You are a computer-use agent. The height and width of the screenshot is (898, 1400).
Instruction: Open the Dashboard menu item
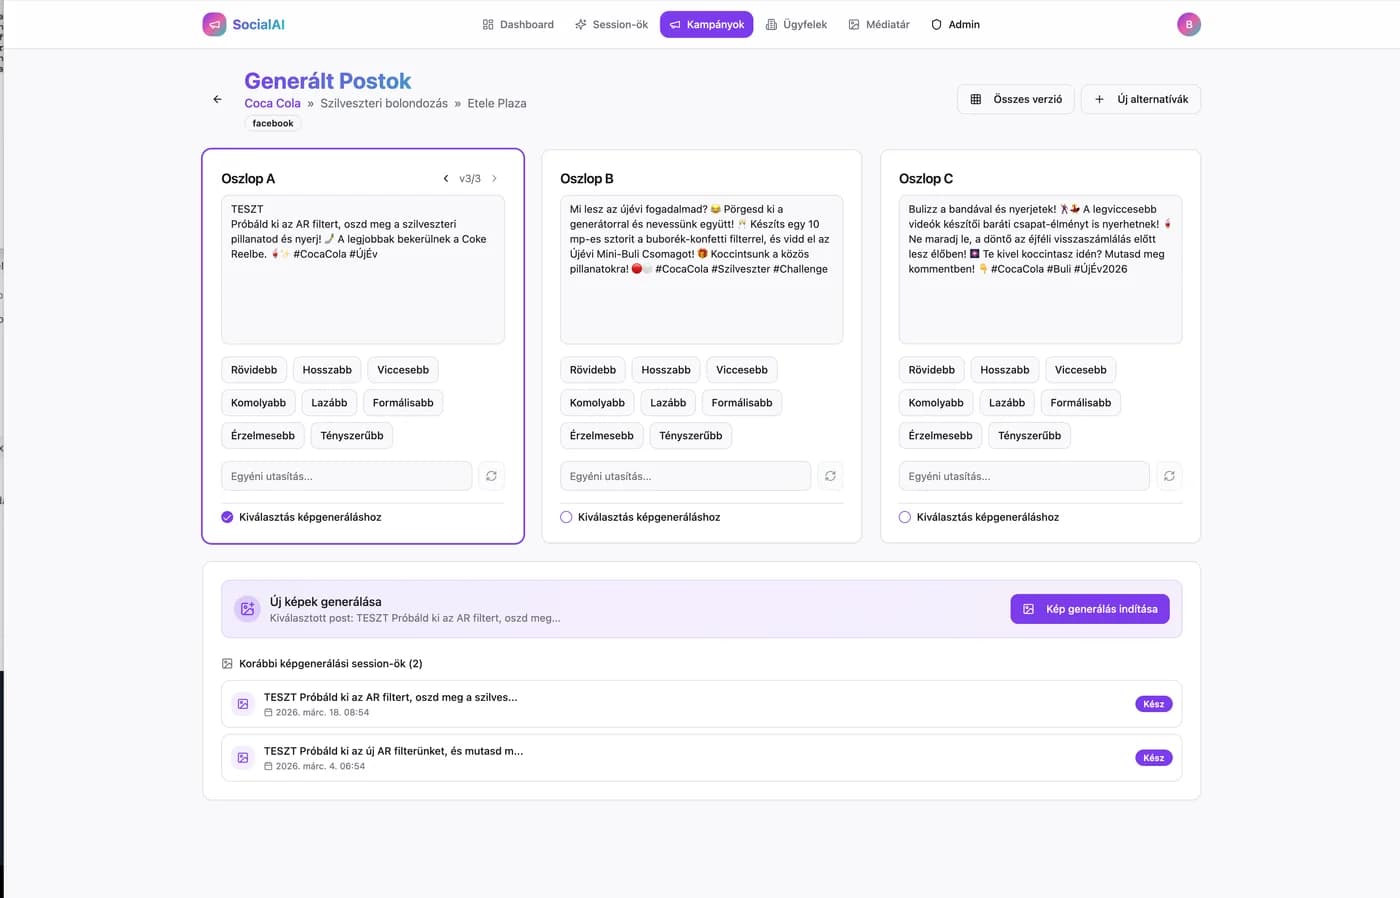(x=518, y=24)
